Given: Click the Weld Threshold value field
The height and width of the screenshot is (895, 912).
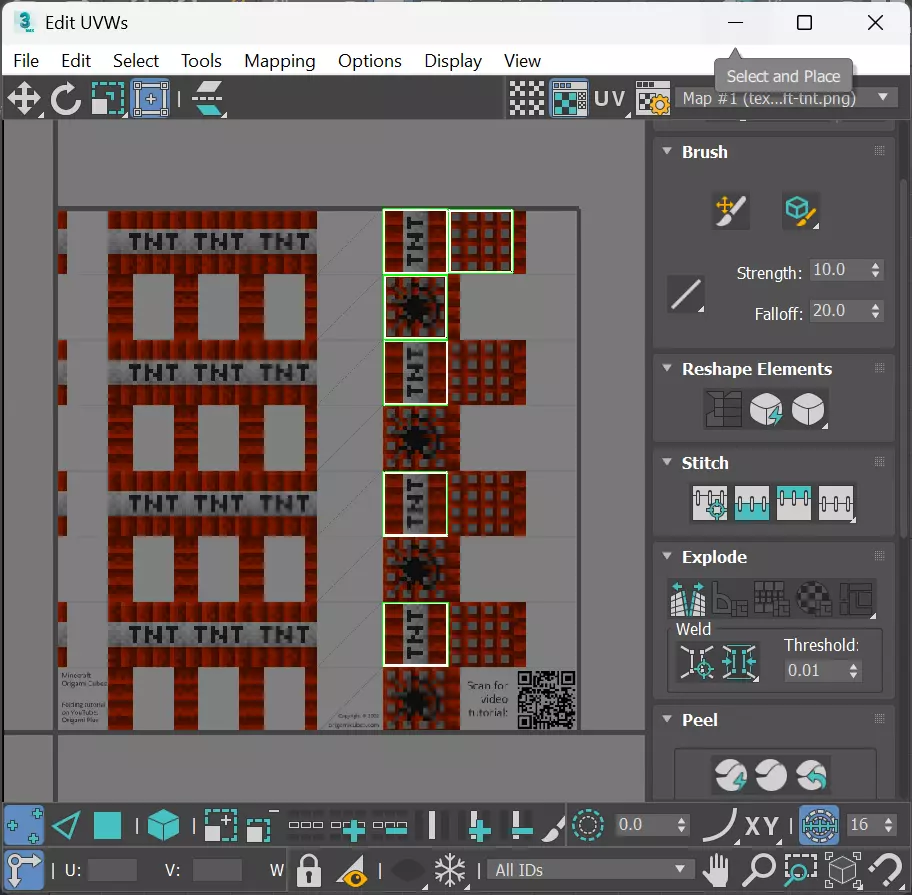Looking at the screenshot, I should click(x=814, y=671).
